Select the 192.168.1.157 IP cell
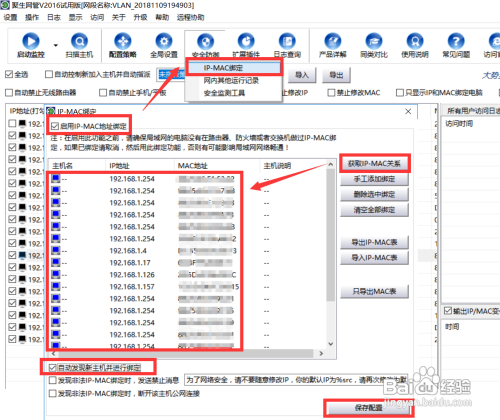Image resolution: width=500 pixels, height=420 pixels. (132, 287)
